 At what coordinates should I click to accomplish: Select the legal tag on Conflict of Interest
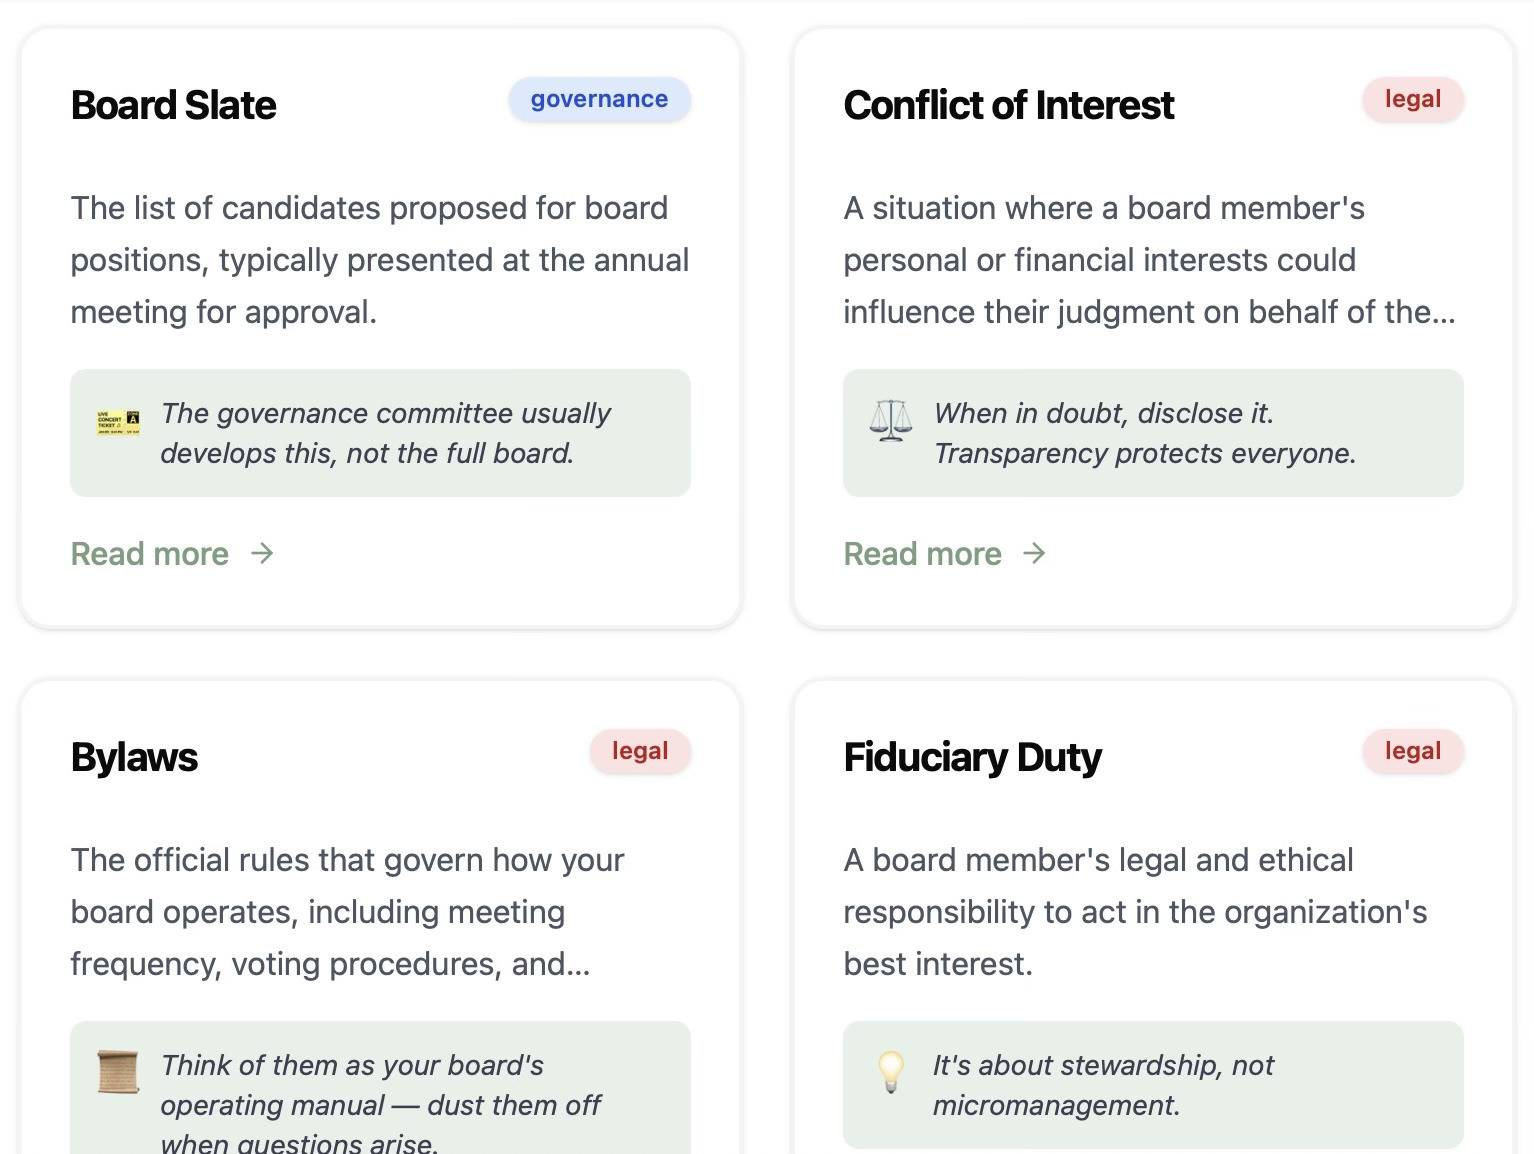pos(1412,100)
